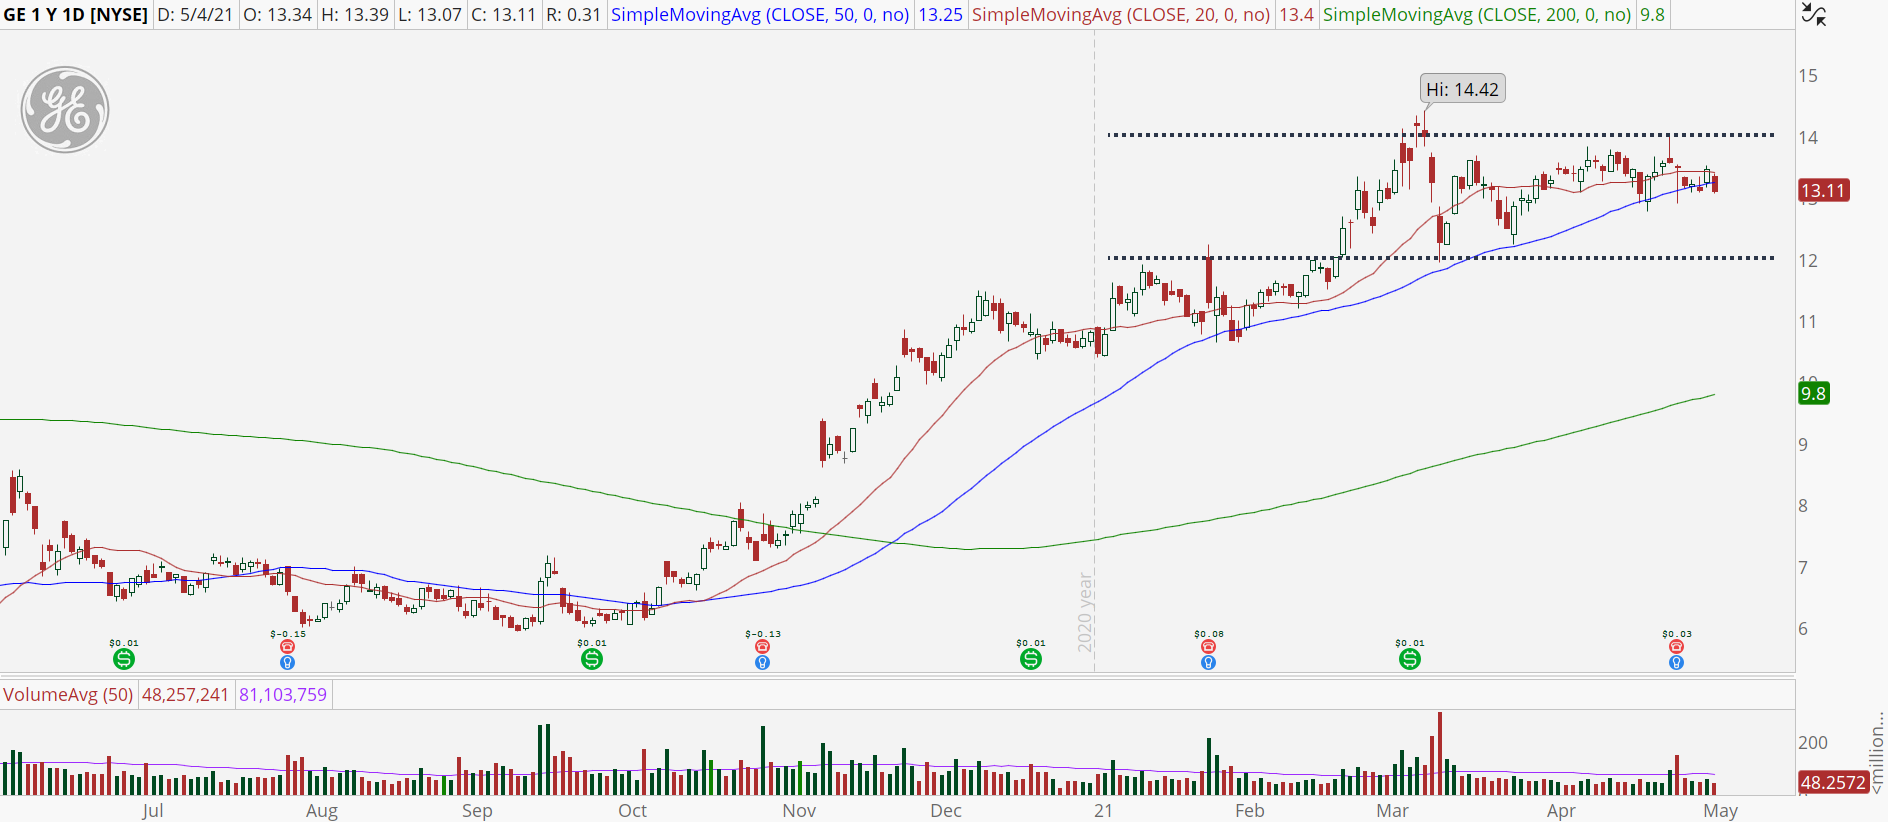
Task: Click the $0.08 earnings label
Action: coord(1208,634)
